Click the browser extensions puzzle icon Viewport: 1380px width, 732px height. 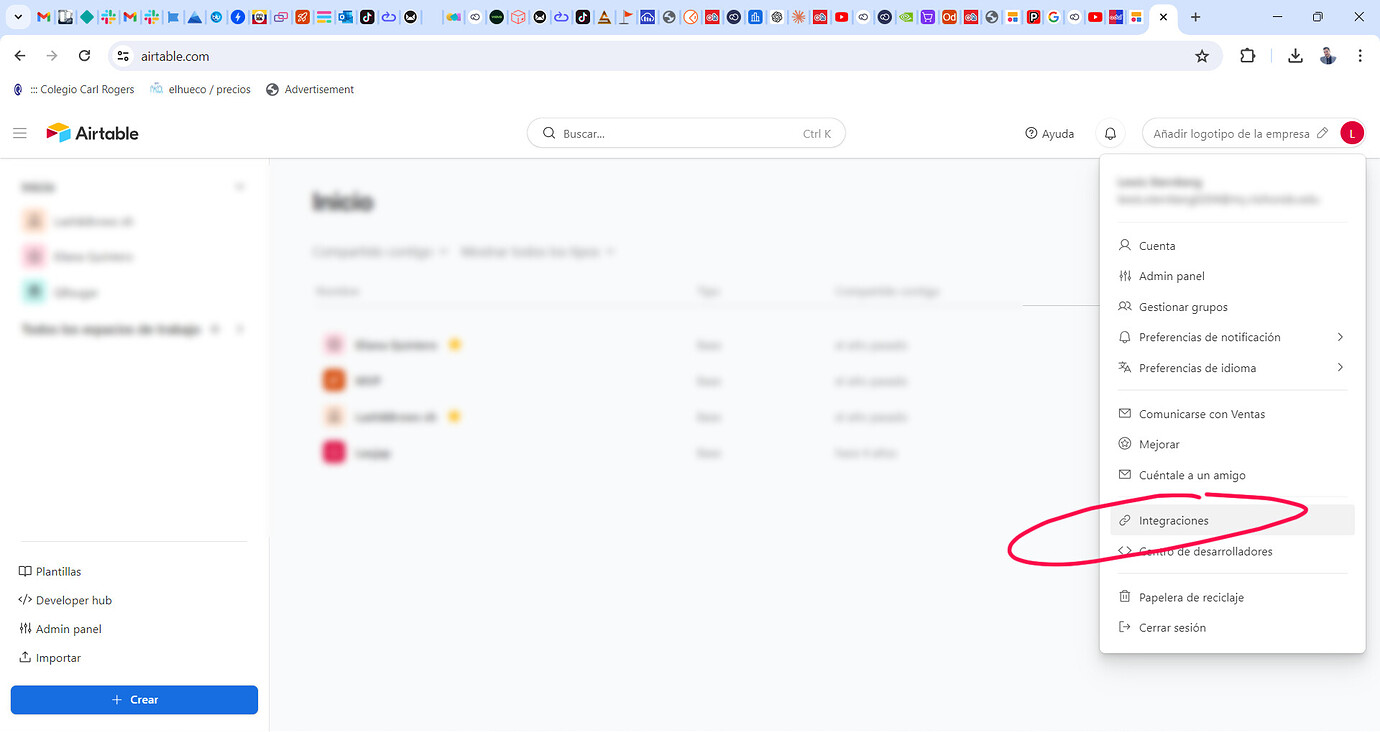[1247, 56]
